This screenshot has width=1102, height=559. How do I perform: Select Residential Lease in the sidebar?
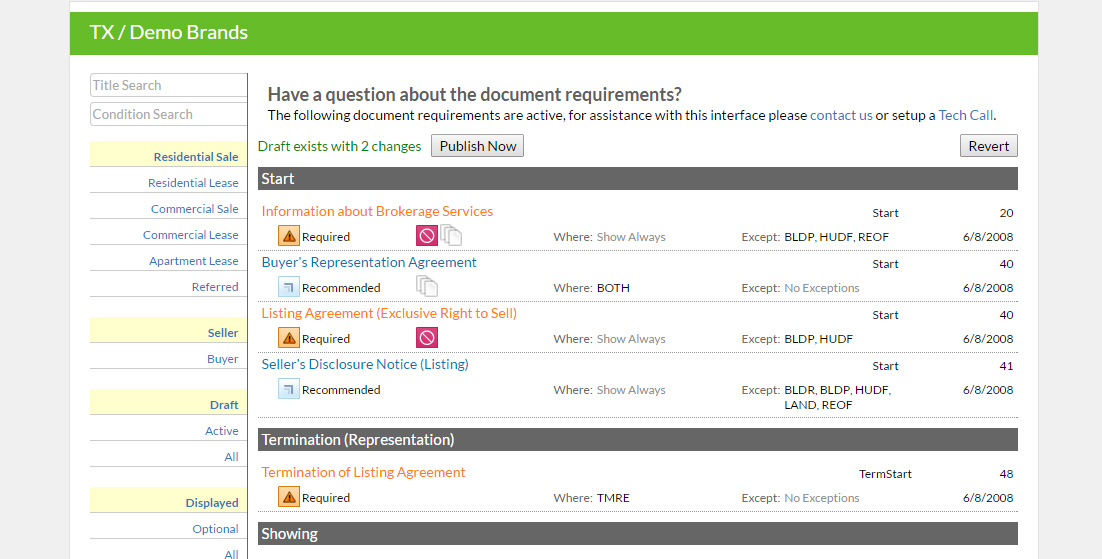(193, 183)
